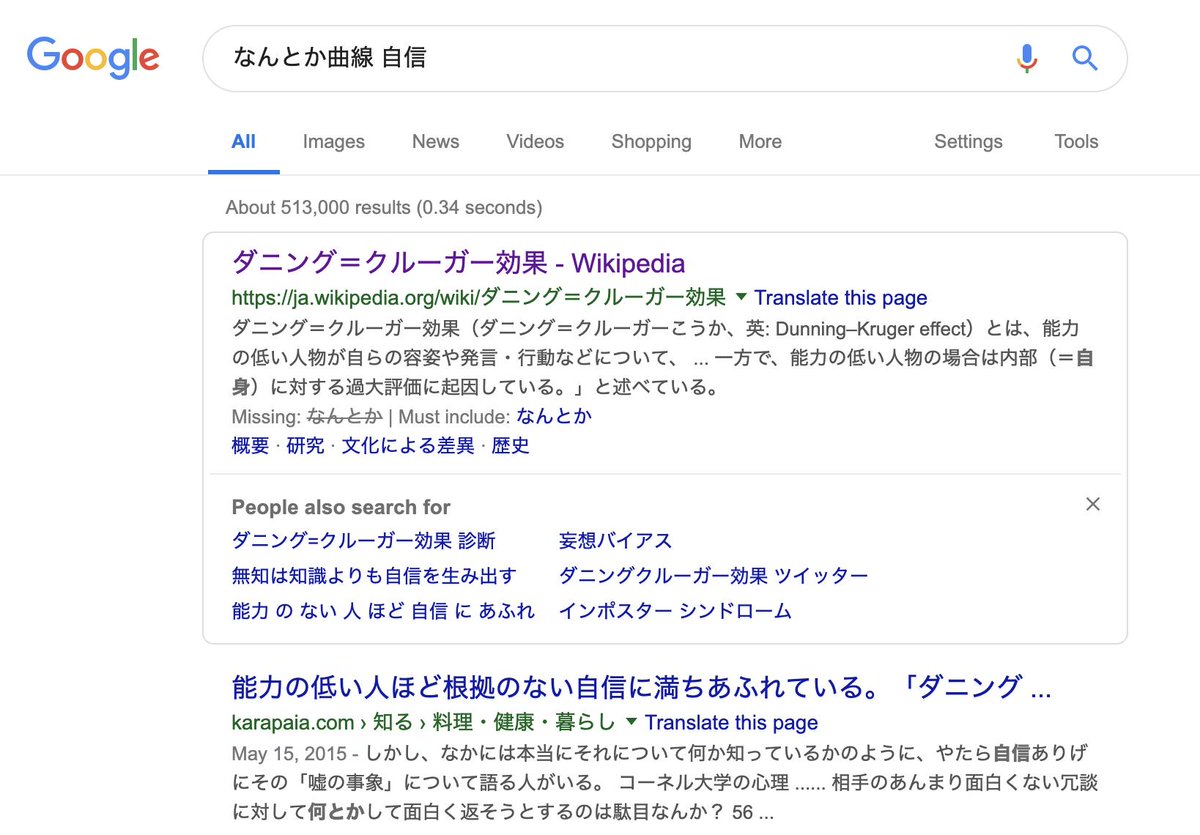
Task: Search for ダニング=クルーガー効果 診断
Action: point(364,541)
